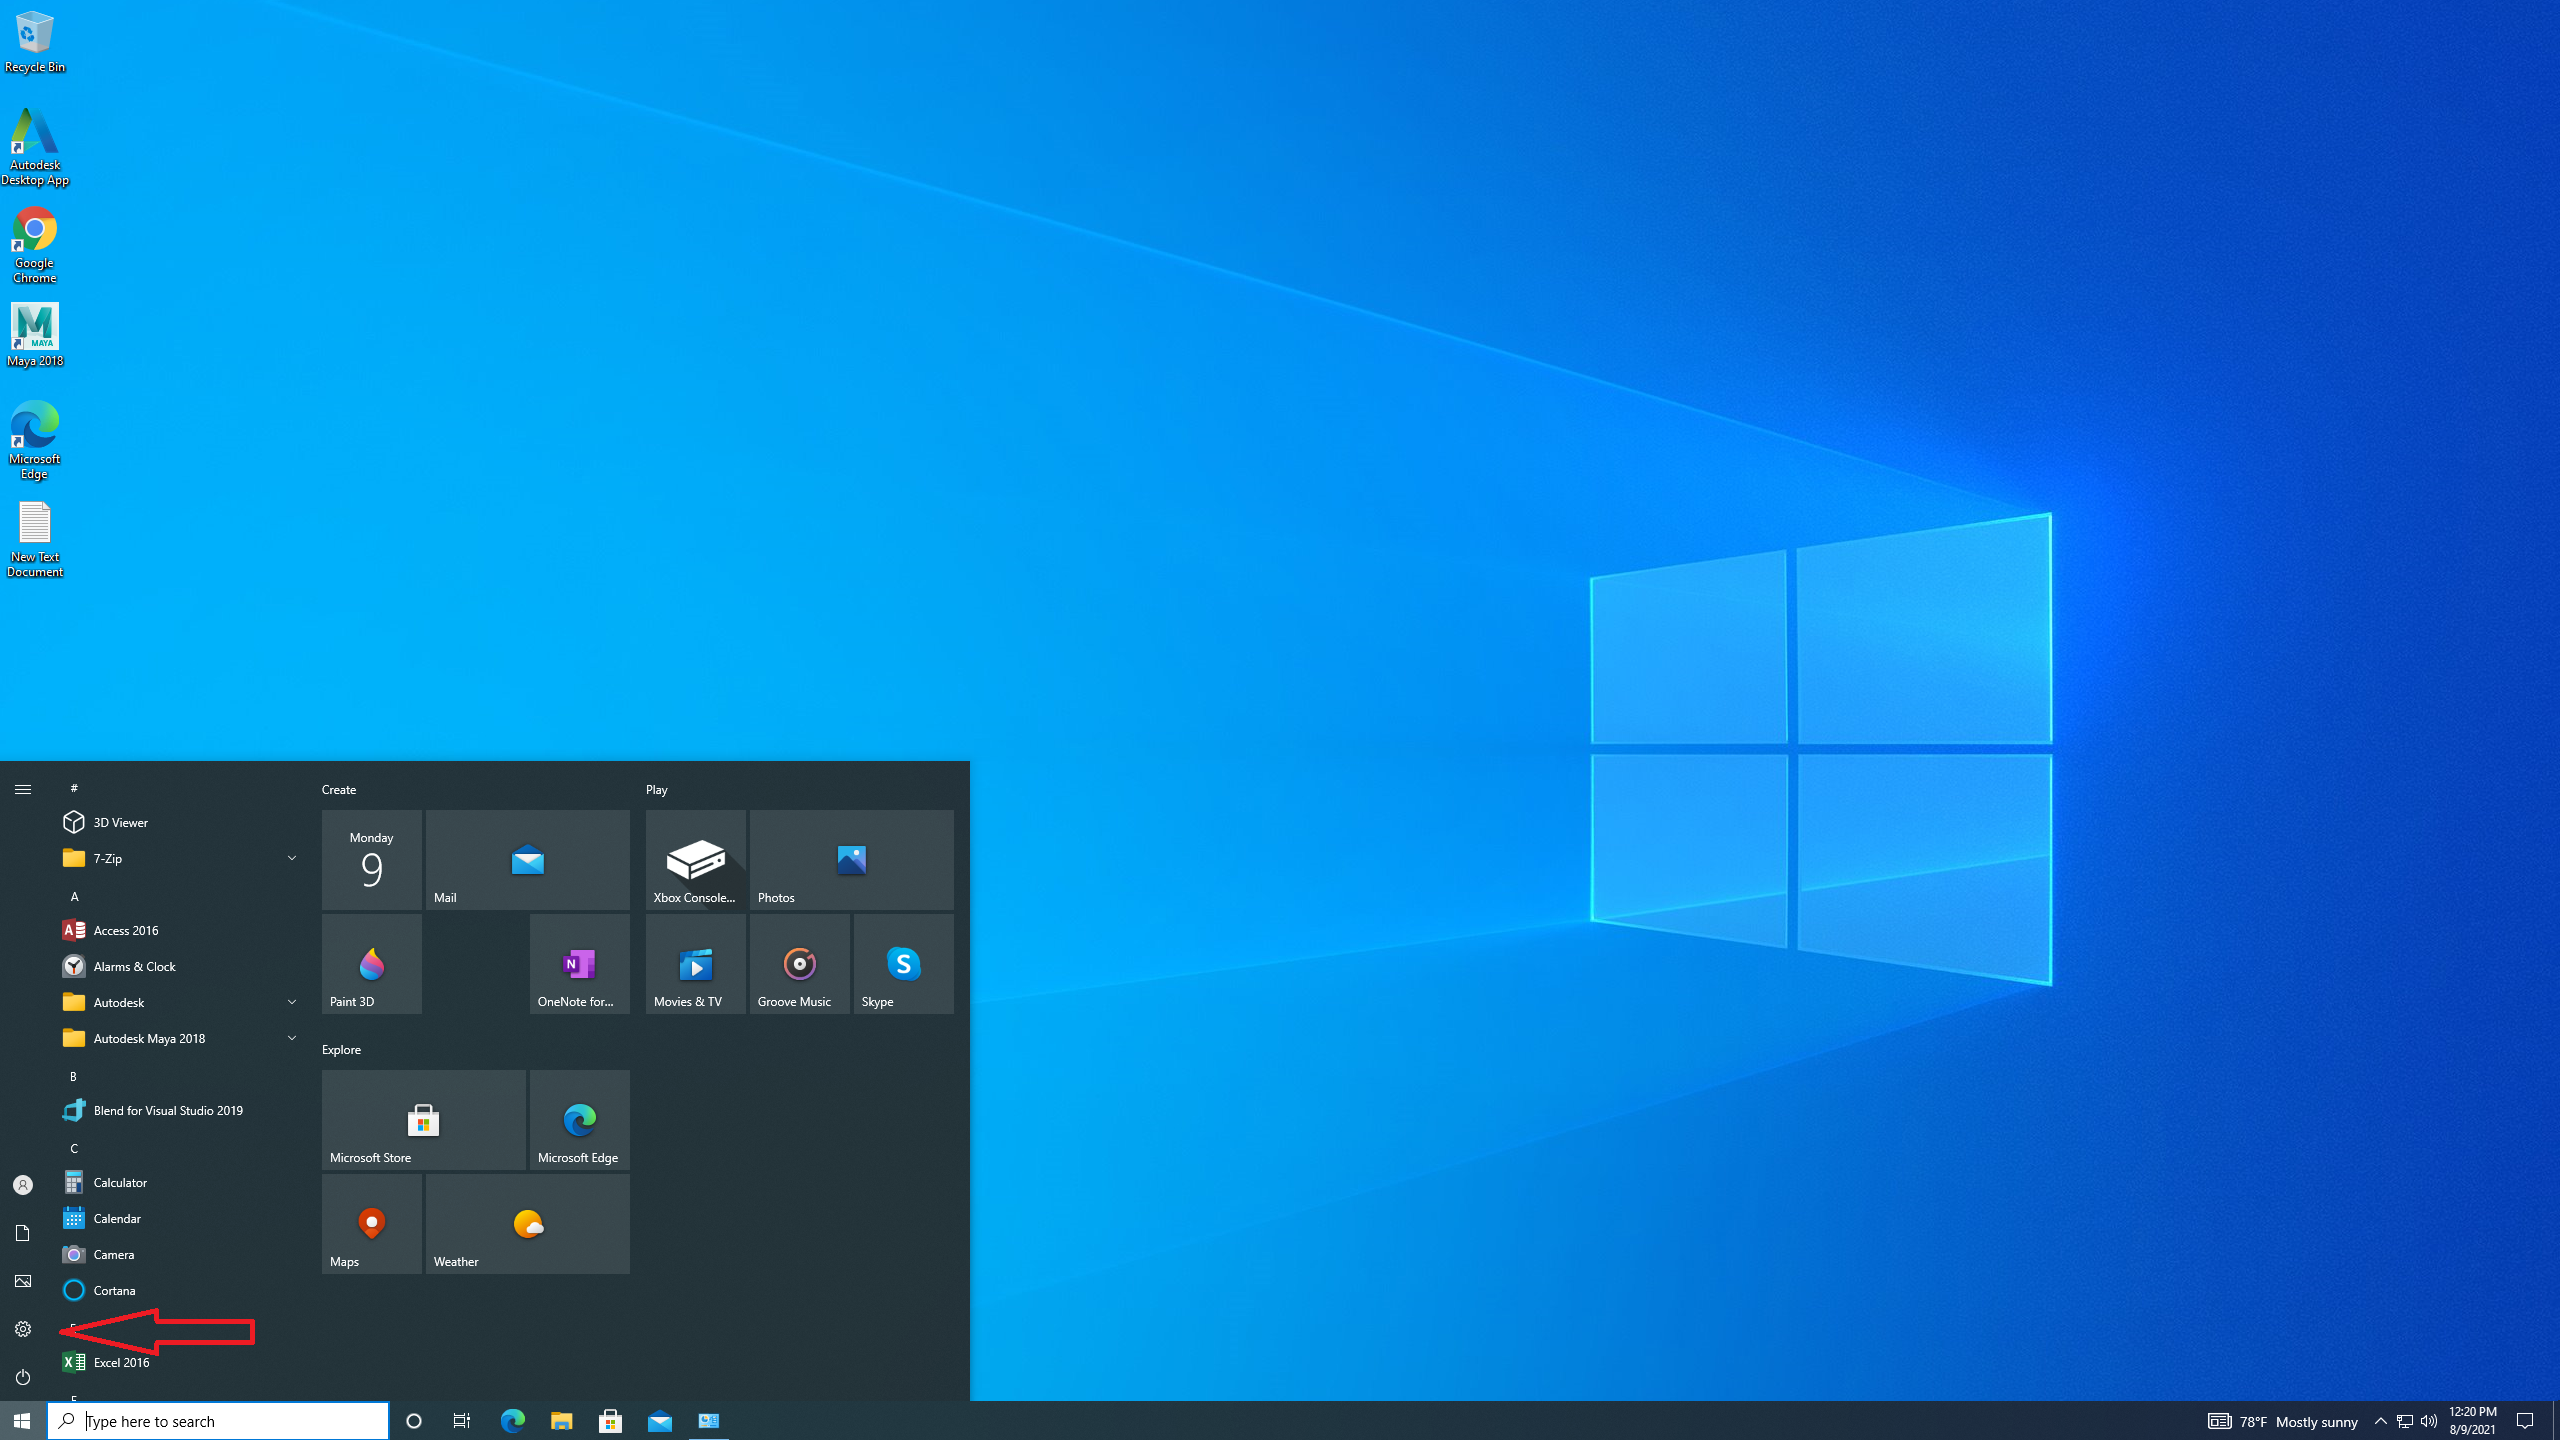Click the user account icon in Start sidebar
Viewport: 2560px width, 1440px height.
click(x=23, y=1185)
